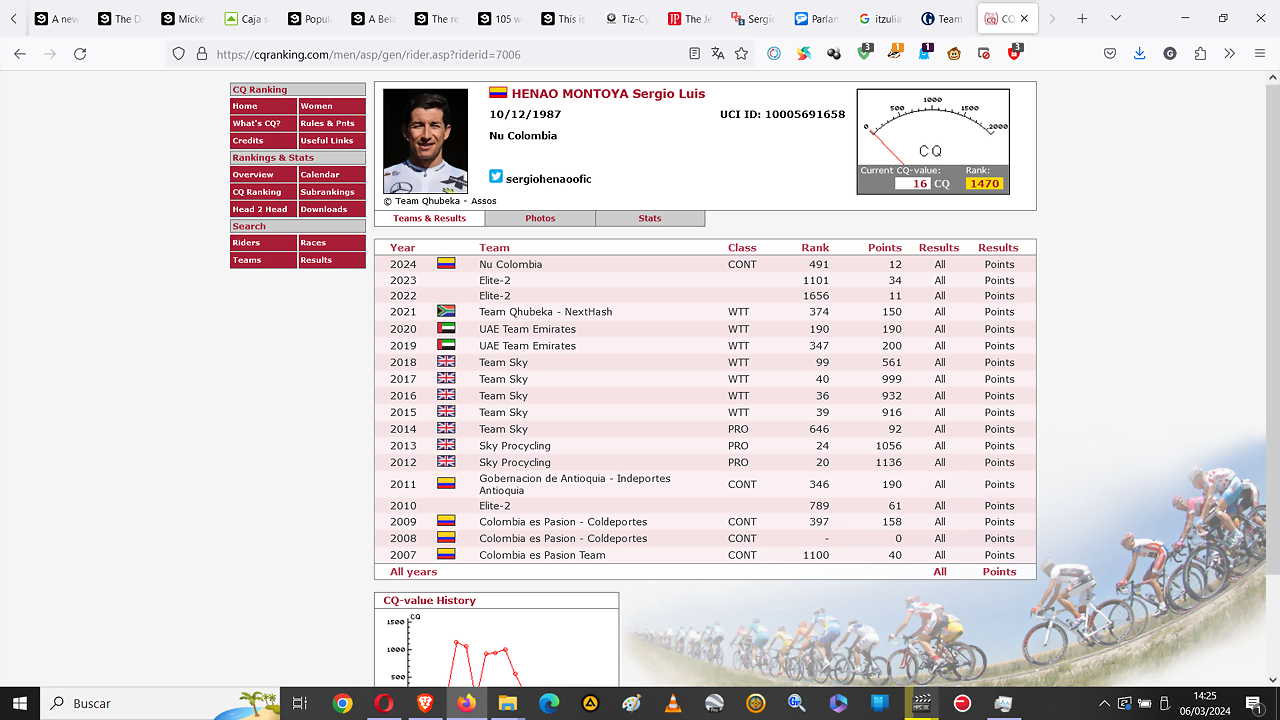1280x720 pixels.
Task: Open Brave browser from the taskbar
Action: click(424, 703)
